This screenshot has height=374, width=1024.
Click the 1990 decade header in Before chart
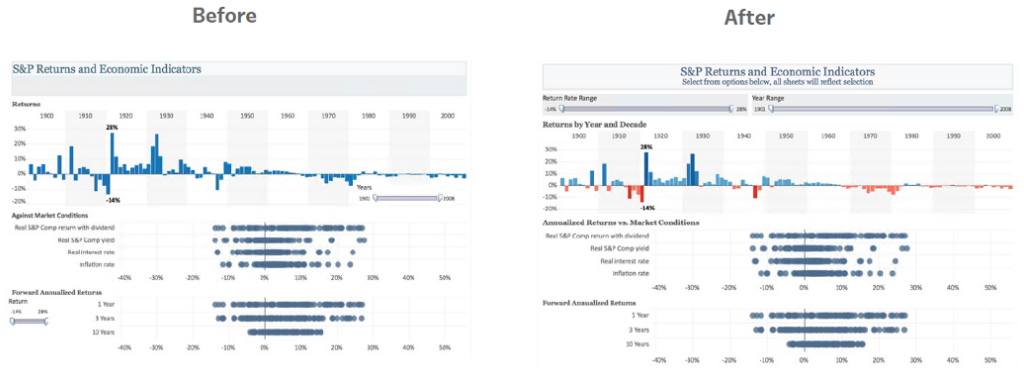[x=409, y=116]
